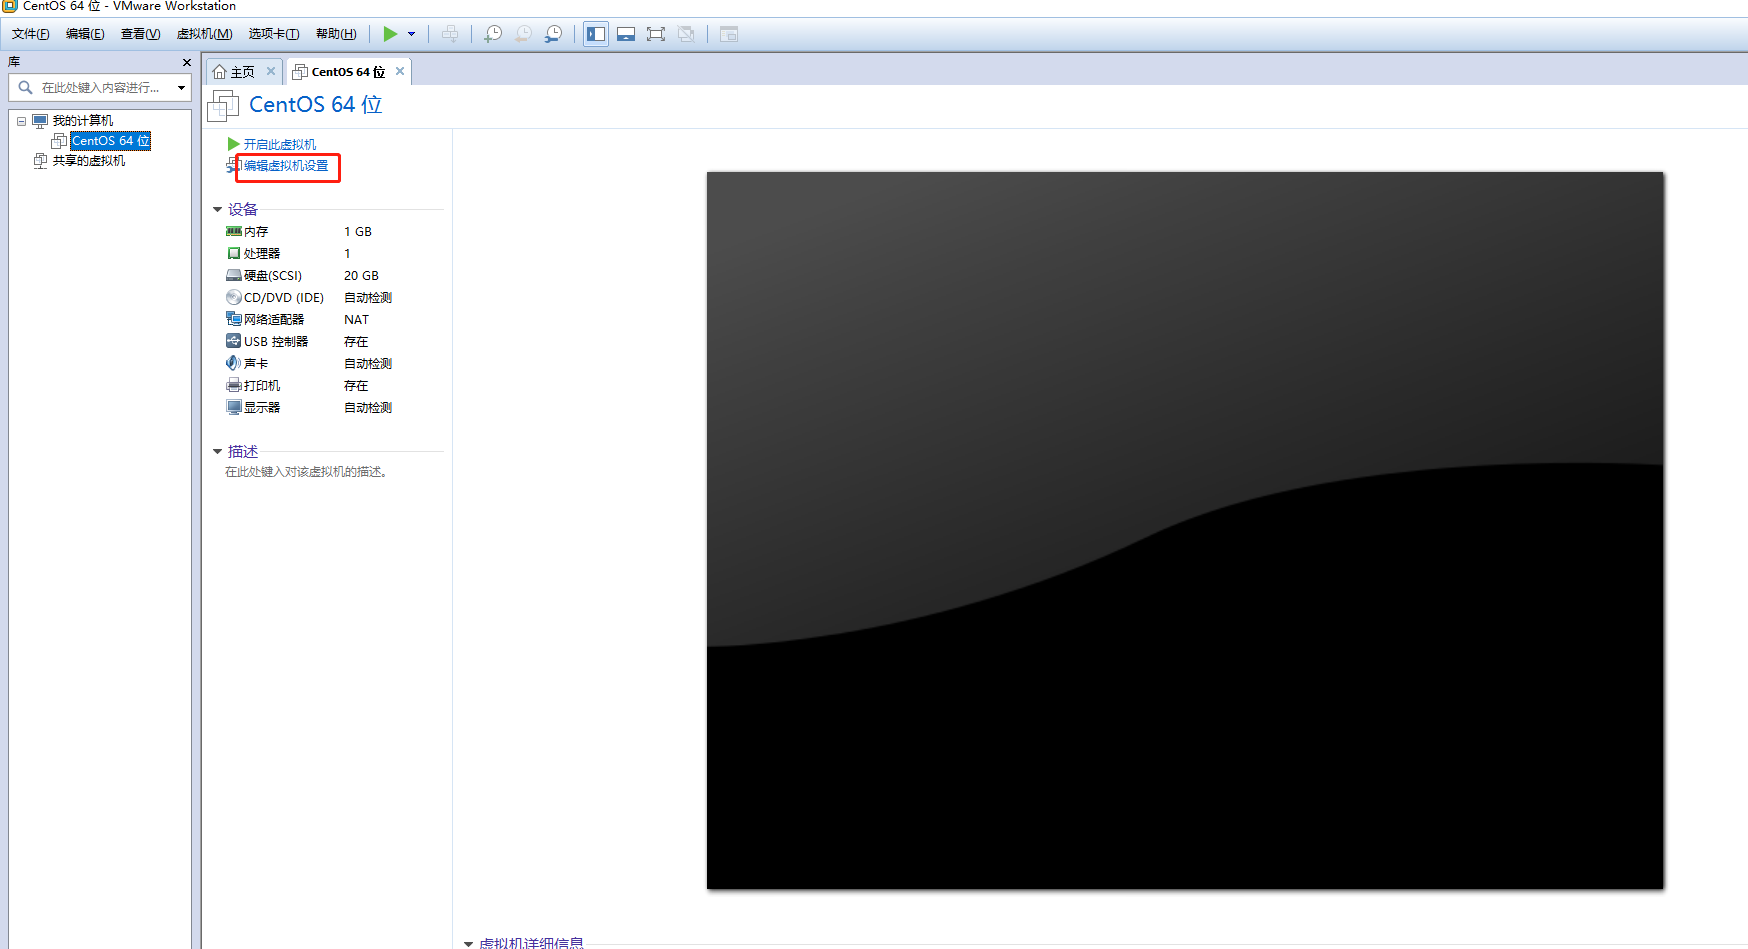Click the virtual machine black preview screen
Viewport: 1748px width, 949px height.
point(1185,530)
